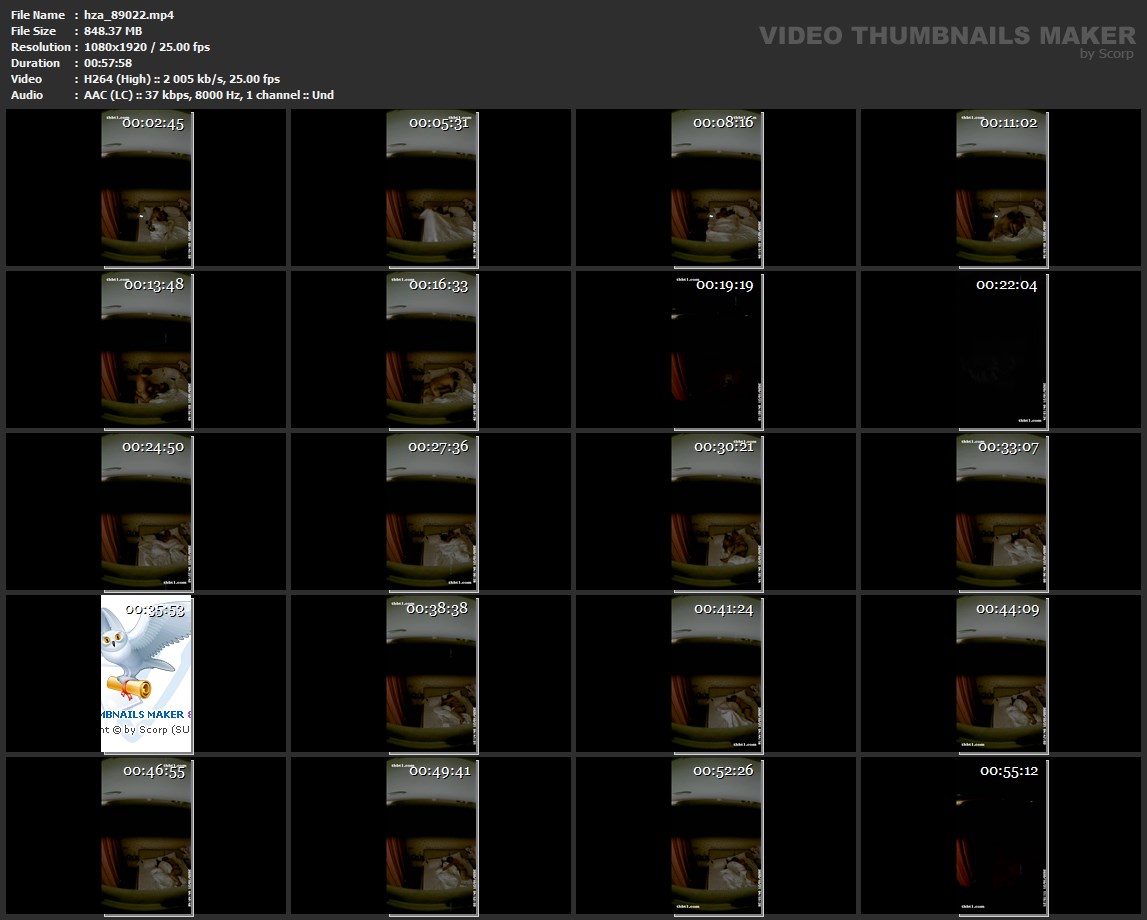
Task: Click the owl logo frame at 00:35:53
Action: click(x=146, y=674)
